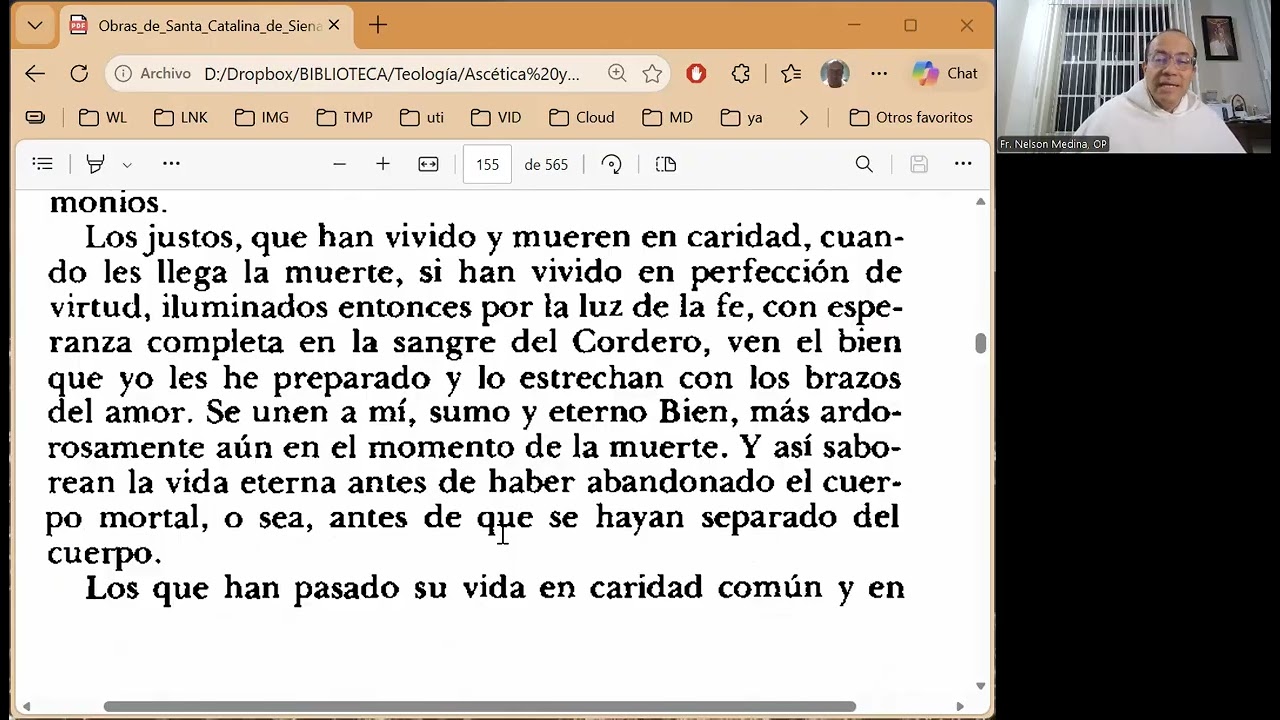Open more PDF tools left menu
Image resolution: width=1280 pixels, height=720 pixels.
(x=171, y=164)
